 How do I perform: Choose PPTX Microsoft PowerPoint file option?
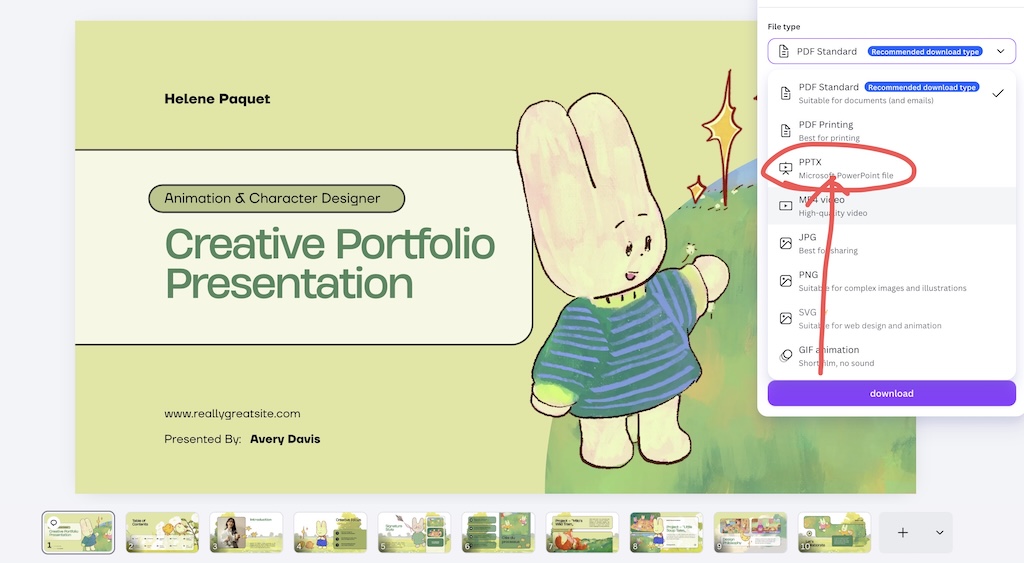point(891,169)
